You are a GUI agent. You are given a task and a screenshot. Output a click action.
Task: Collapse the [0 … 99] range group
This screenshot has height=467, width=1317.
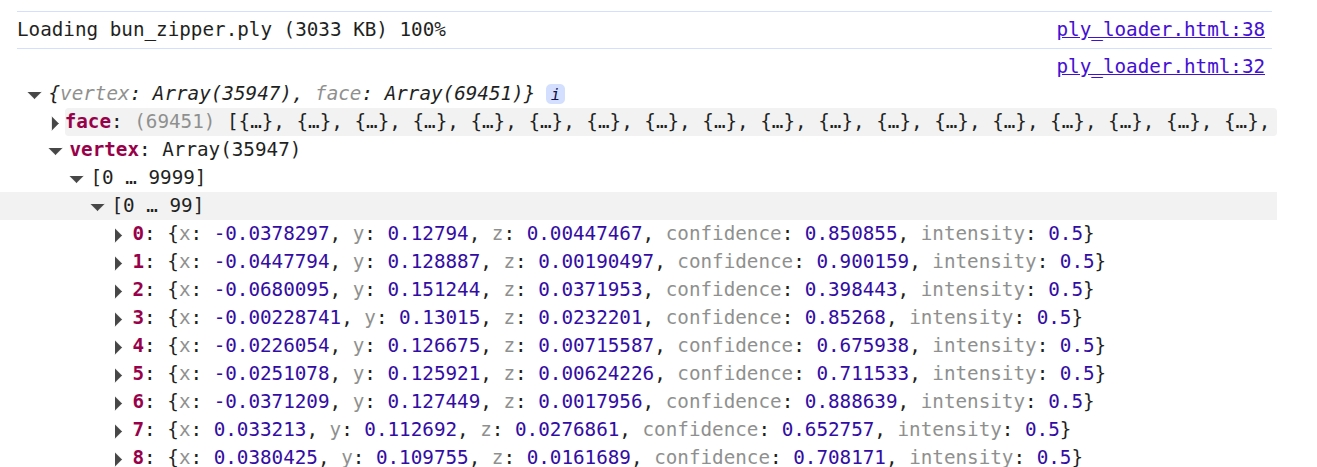[x=97, y=207]
